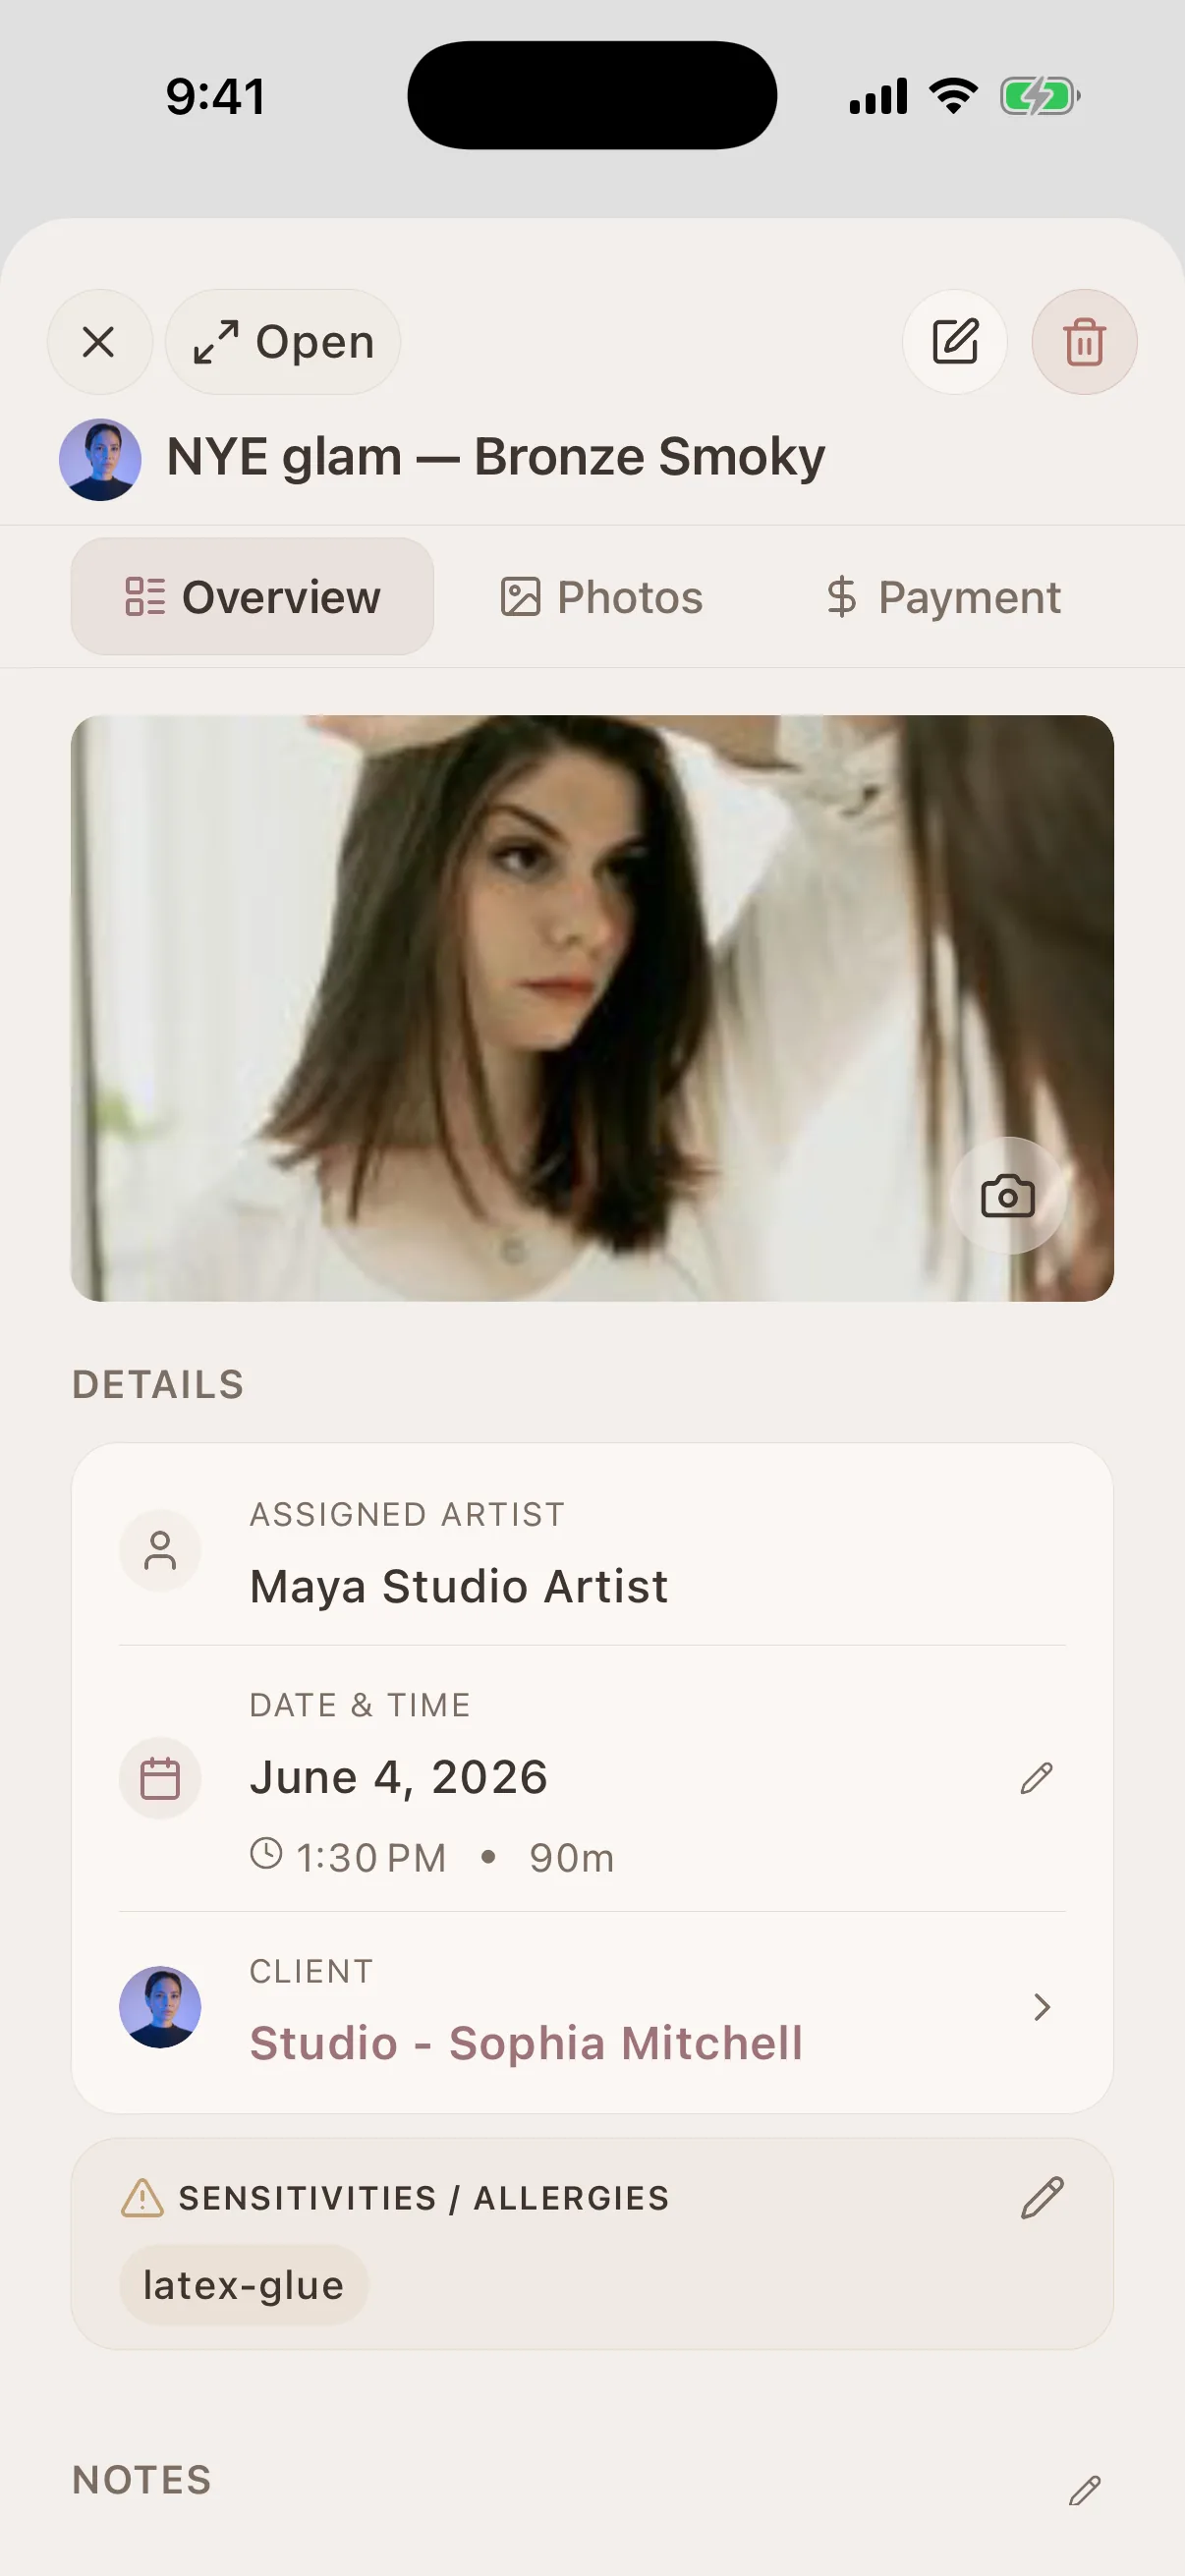Switch to the Photos tab
The image size is (1185, 2576).
(x=602, y=597)
